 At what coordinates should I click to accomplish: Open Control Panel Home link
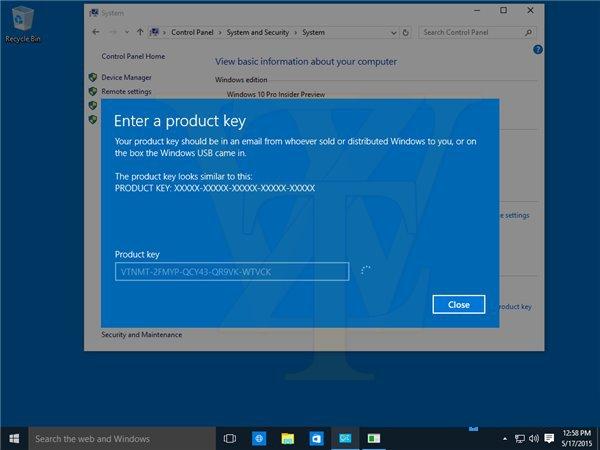[x=133, y=57]
